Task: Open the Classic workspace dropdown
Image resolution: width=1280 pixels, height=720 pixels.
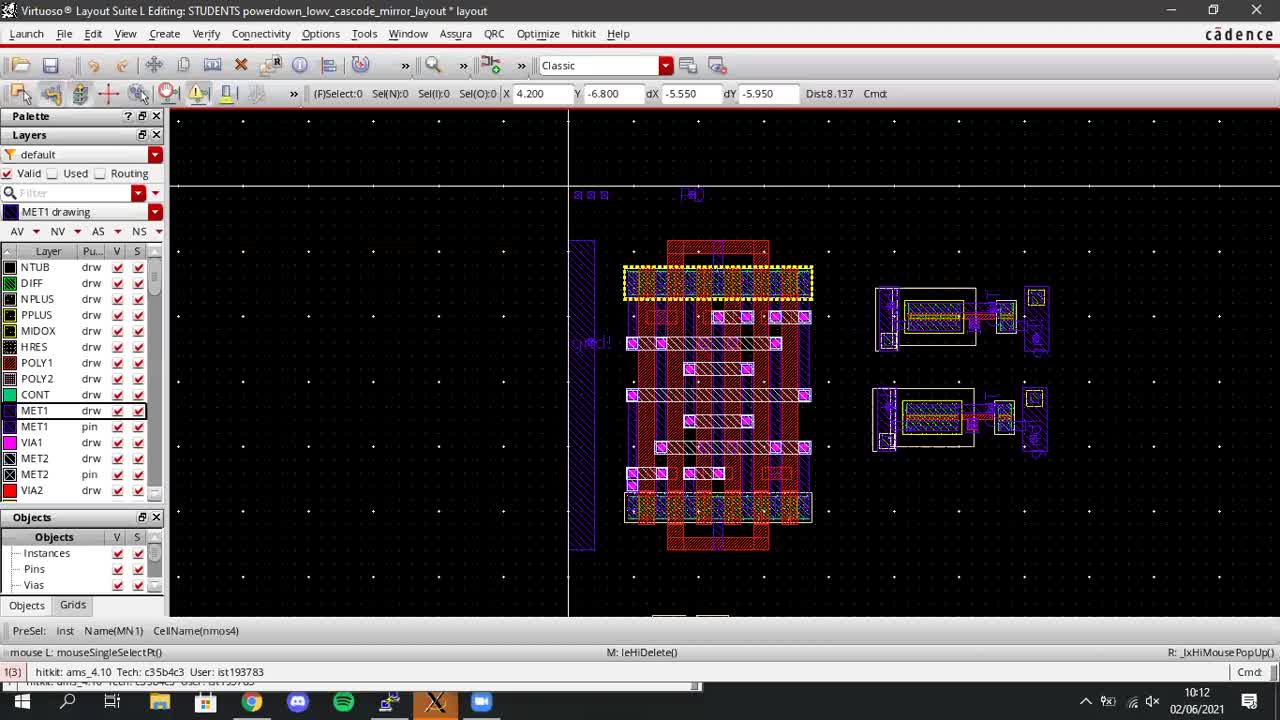Action: point(665,65)
